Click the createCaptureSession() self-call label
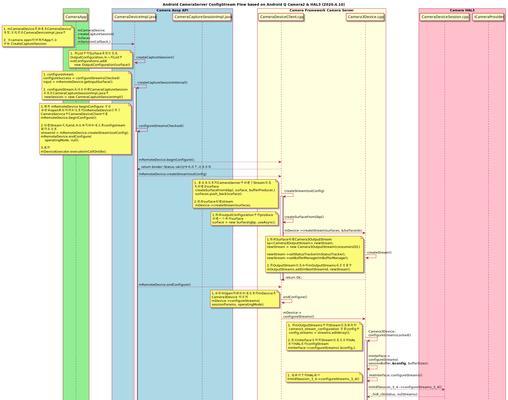This screenshot has width=508, height=400. [x=155, y=57]
